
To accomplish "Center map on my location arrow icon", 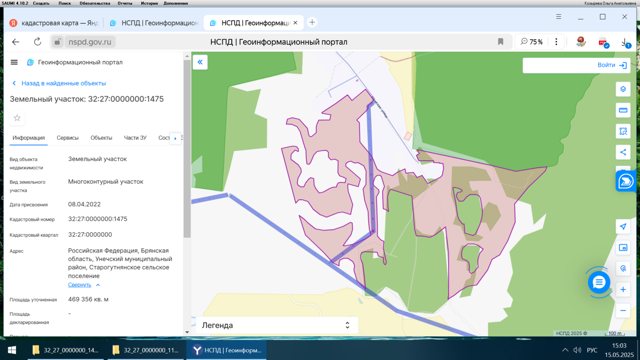I will pos(623,227).
